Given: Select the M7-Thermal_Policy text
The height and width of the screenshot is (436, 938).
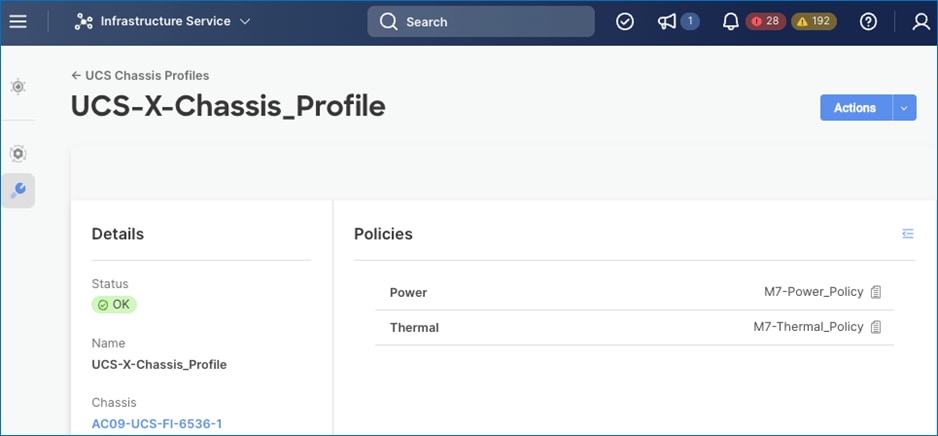Looking at the screenshot, I should (x=808, y=327).
